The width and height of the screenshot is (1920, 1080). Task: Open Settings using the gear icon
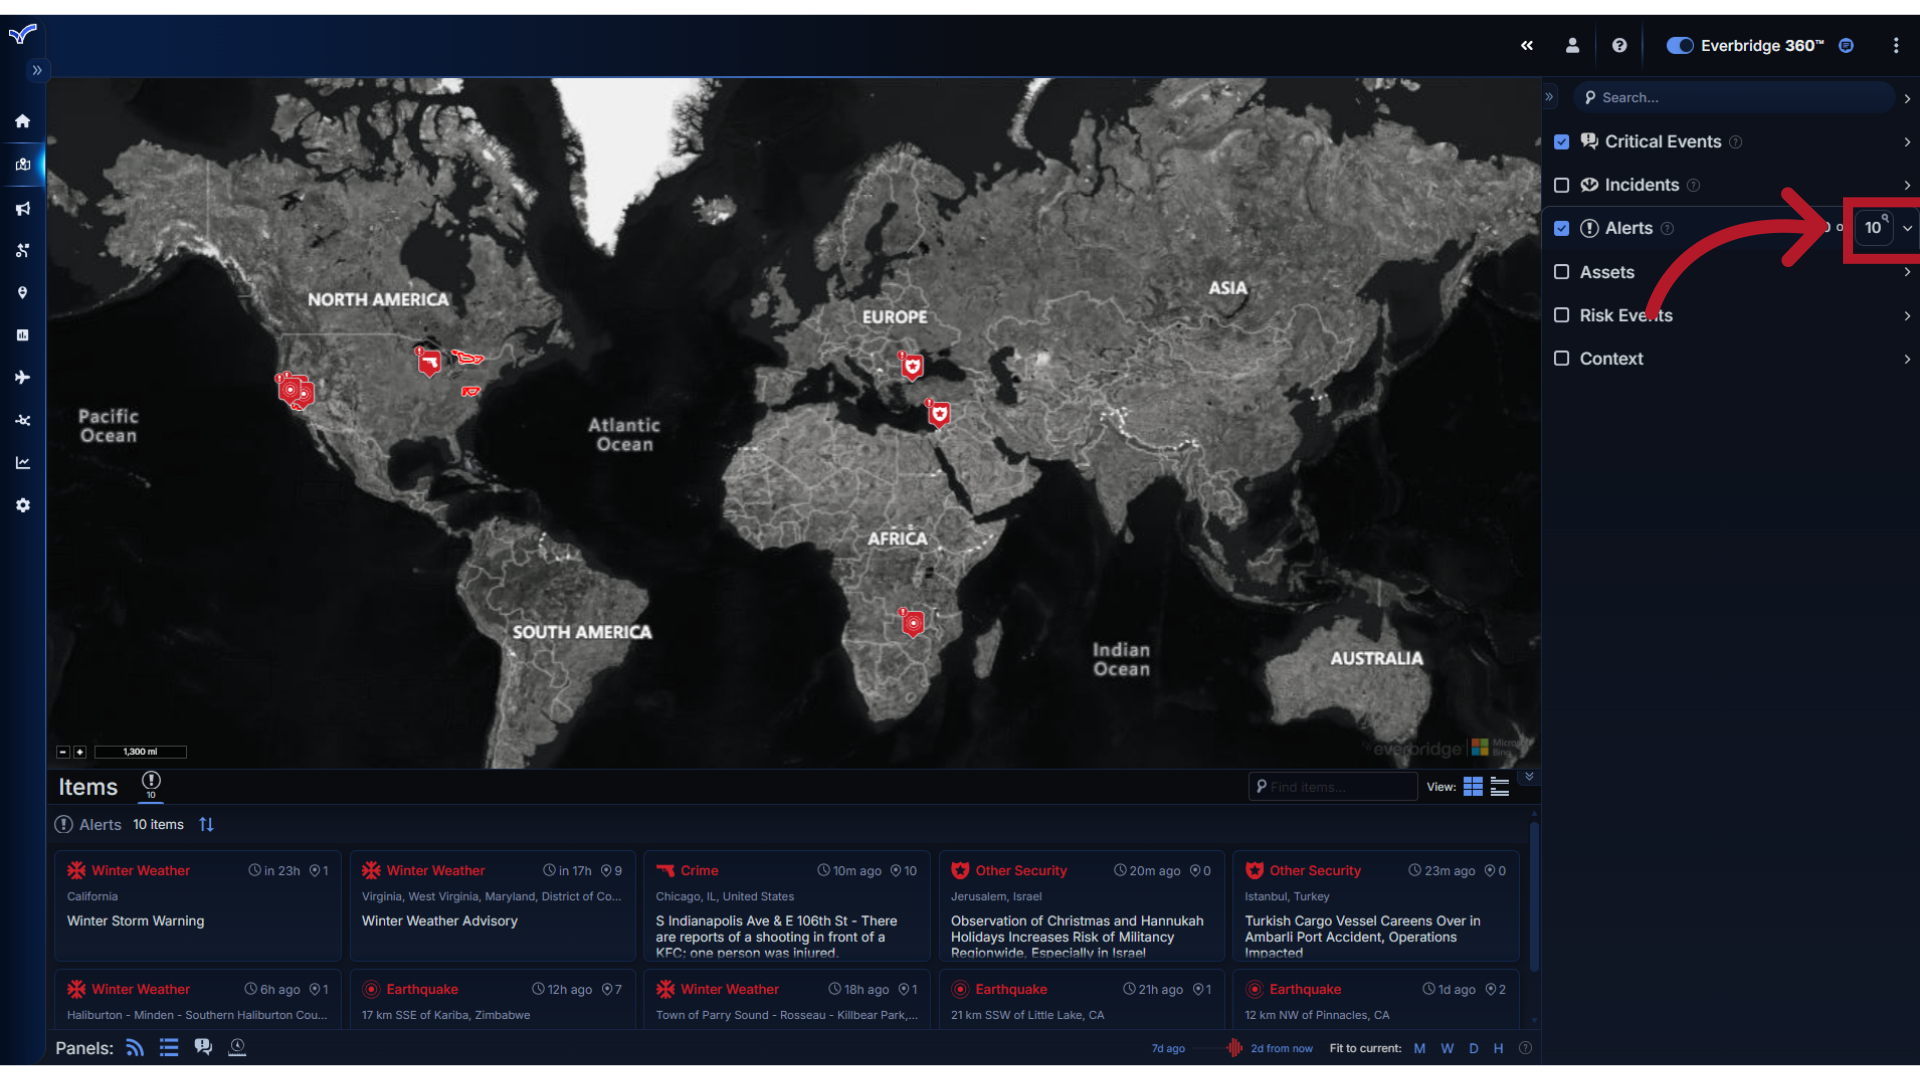(x=22, y=505)
